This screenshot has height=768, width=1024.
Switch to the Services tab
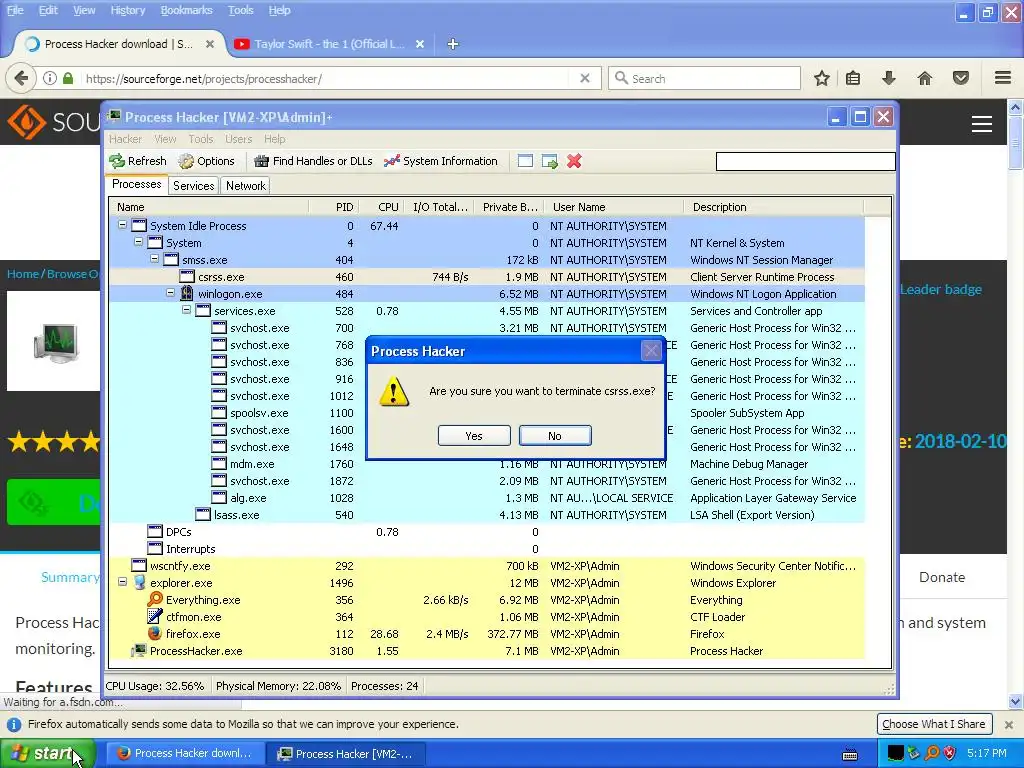[x=193, y=185]
